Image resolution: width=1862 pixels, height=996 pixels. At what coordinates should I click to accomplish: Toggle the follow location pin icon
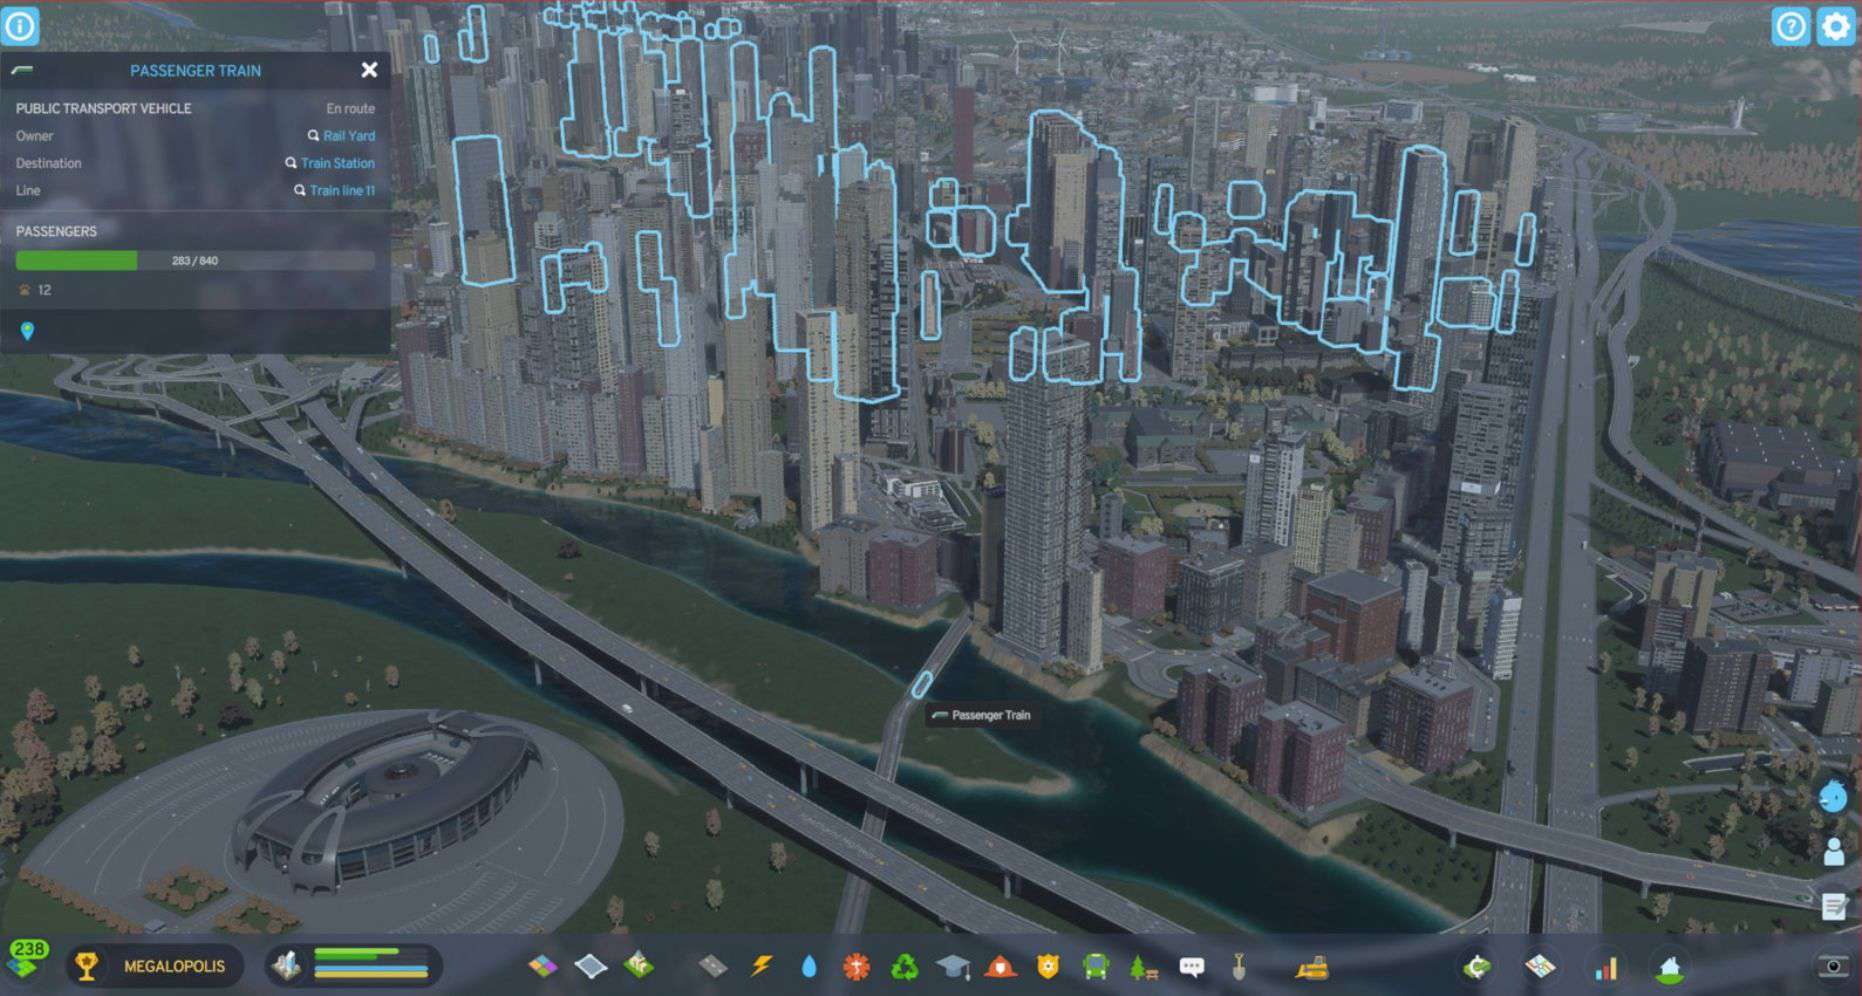[27, 331]
